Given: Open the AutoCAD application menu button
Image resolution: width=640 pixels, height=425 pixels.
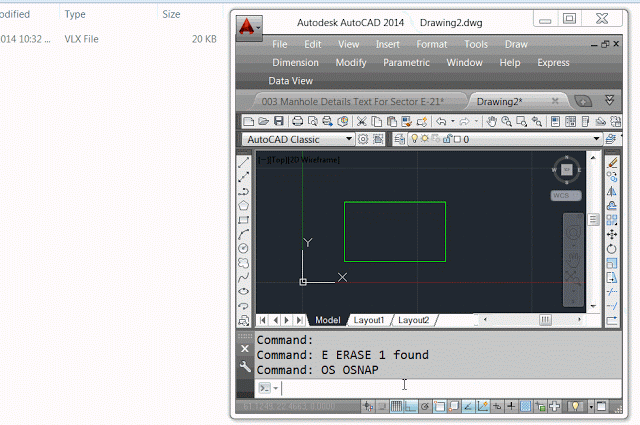Looking at the screenshot, I should click(x=249, y=28).
